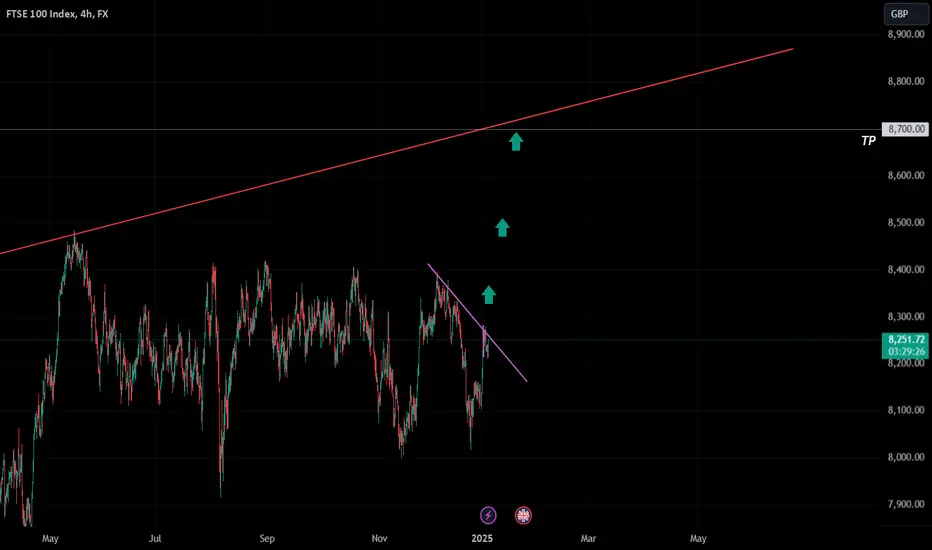932x550 pixels.
Task: Click the 8,400.00 price axis label
Action: pos(906,269)
